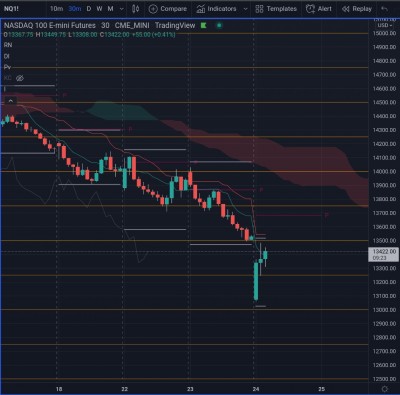Image resolution: width=400 pixels, height=395 pixels.
Task: Switch to the monthly M timeframe
Action: [x=111, y=9]
